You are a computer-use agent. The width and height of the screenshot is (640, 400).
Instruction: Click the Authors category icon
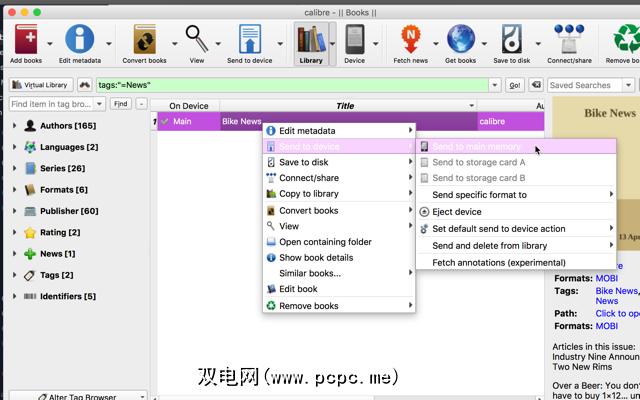[30, 126]
